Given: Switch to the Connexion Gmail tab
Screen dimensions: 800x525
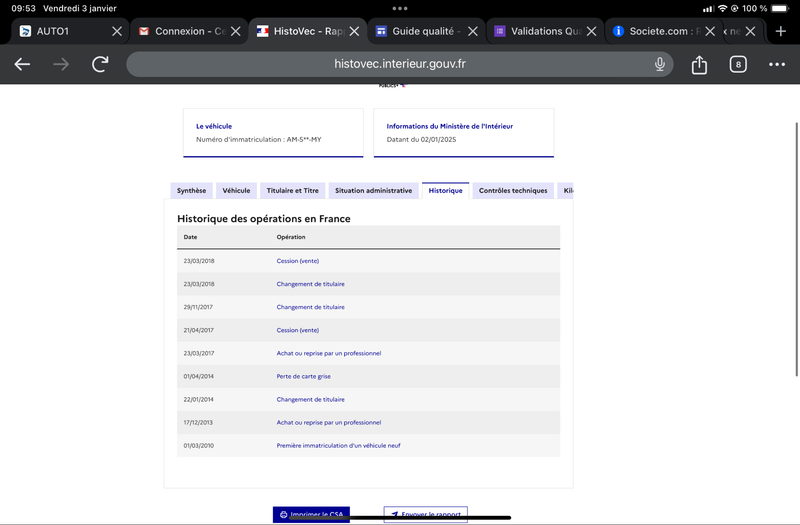Looking at the screenshot, I should [181, 31].
